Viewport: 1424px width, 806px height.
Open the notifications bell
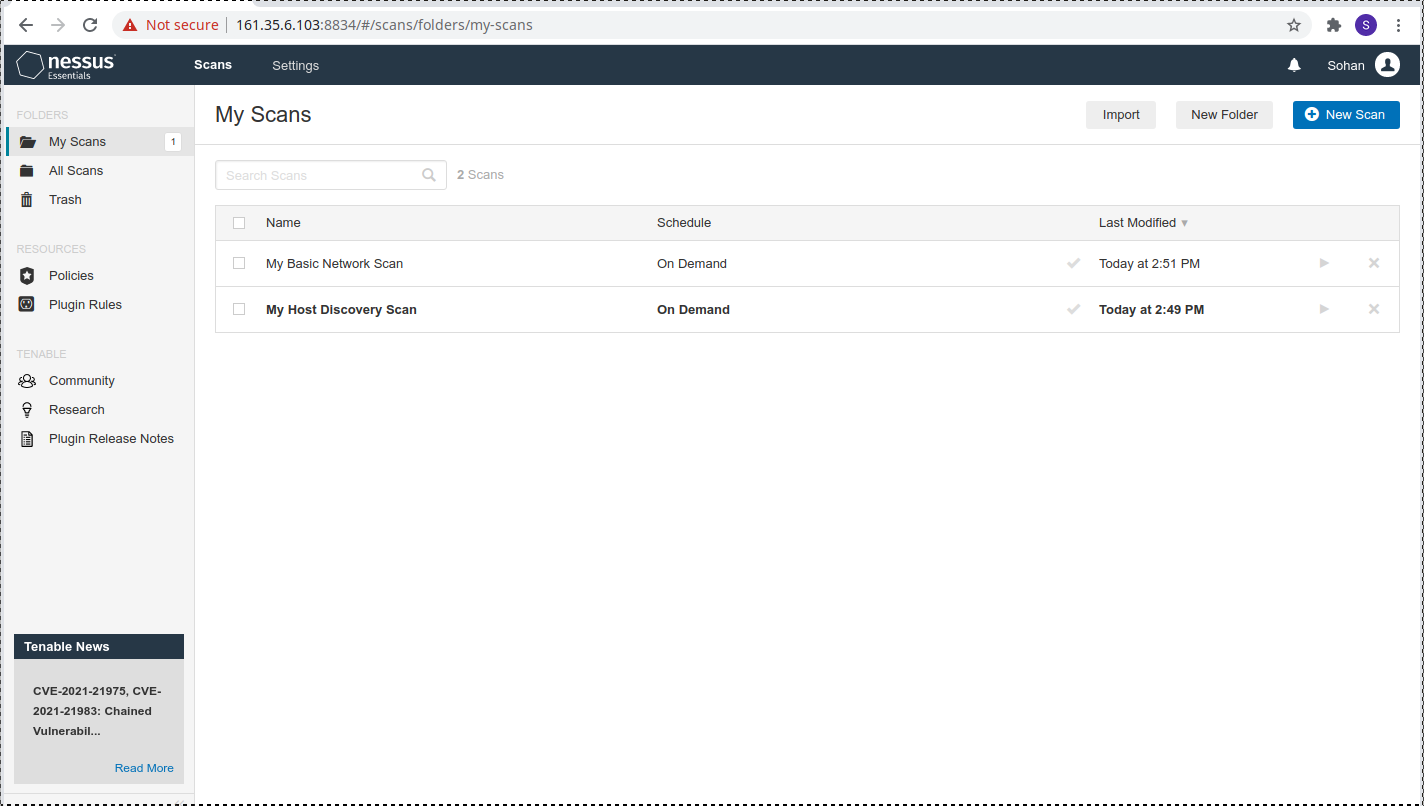coord(1294,65)
